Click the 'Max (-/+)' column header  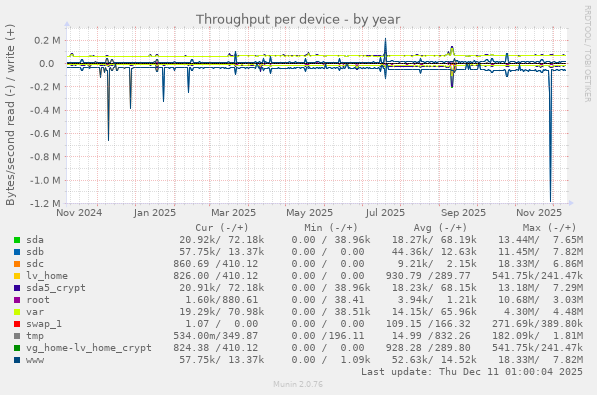[x=549, y=228]
